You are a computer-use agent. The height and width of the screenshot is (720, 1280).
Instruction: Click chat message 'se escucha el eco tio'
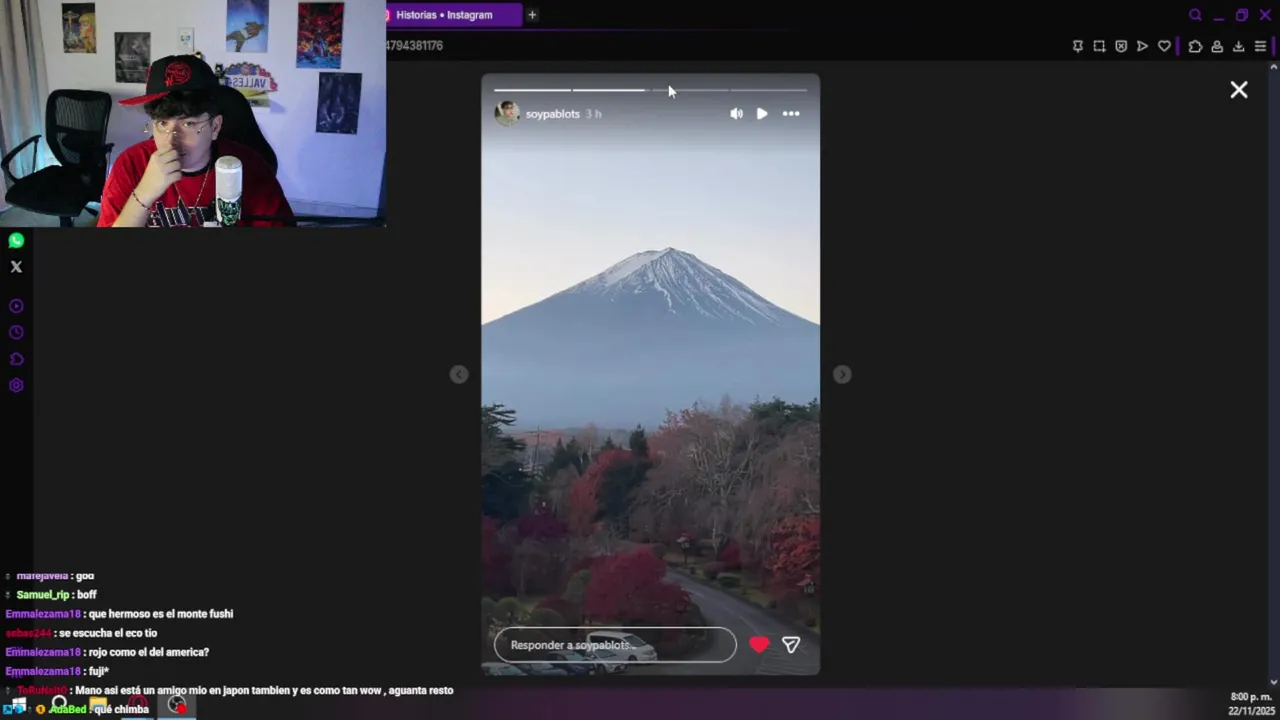[x=107, y=633]
